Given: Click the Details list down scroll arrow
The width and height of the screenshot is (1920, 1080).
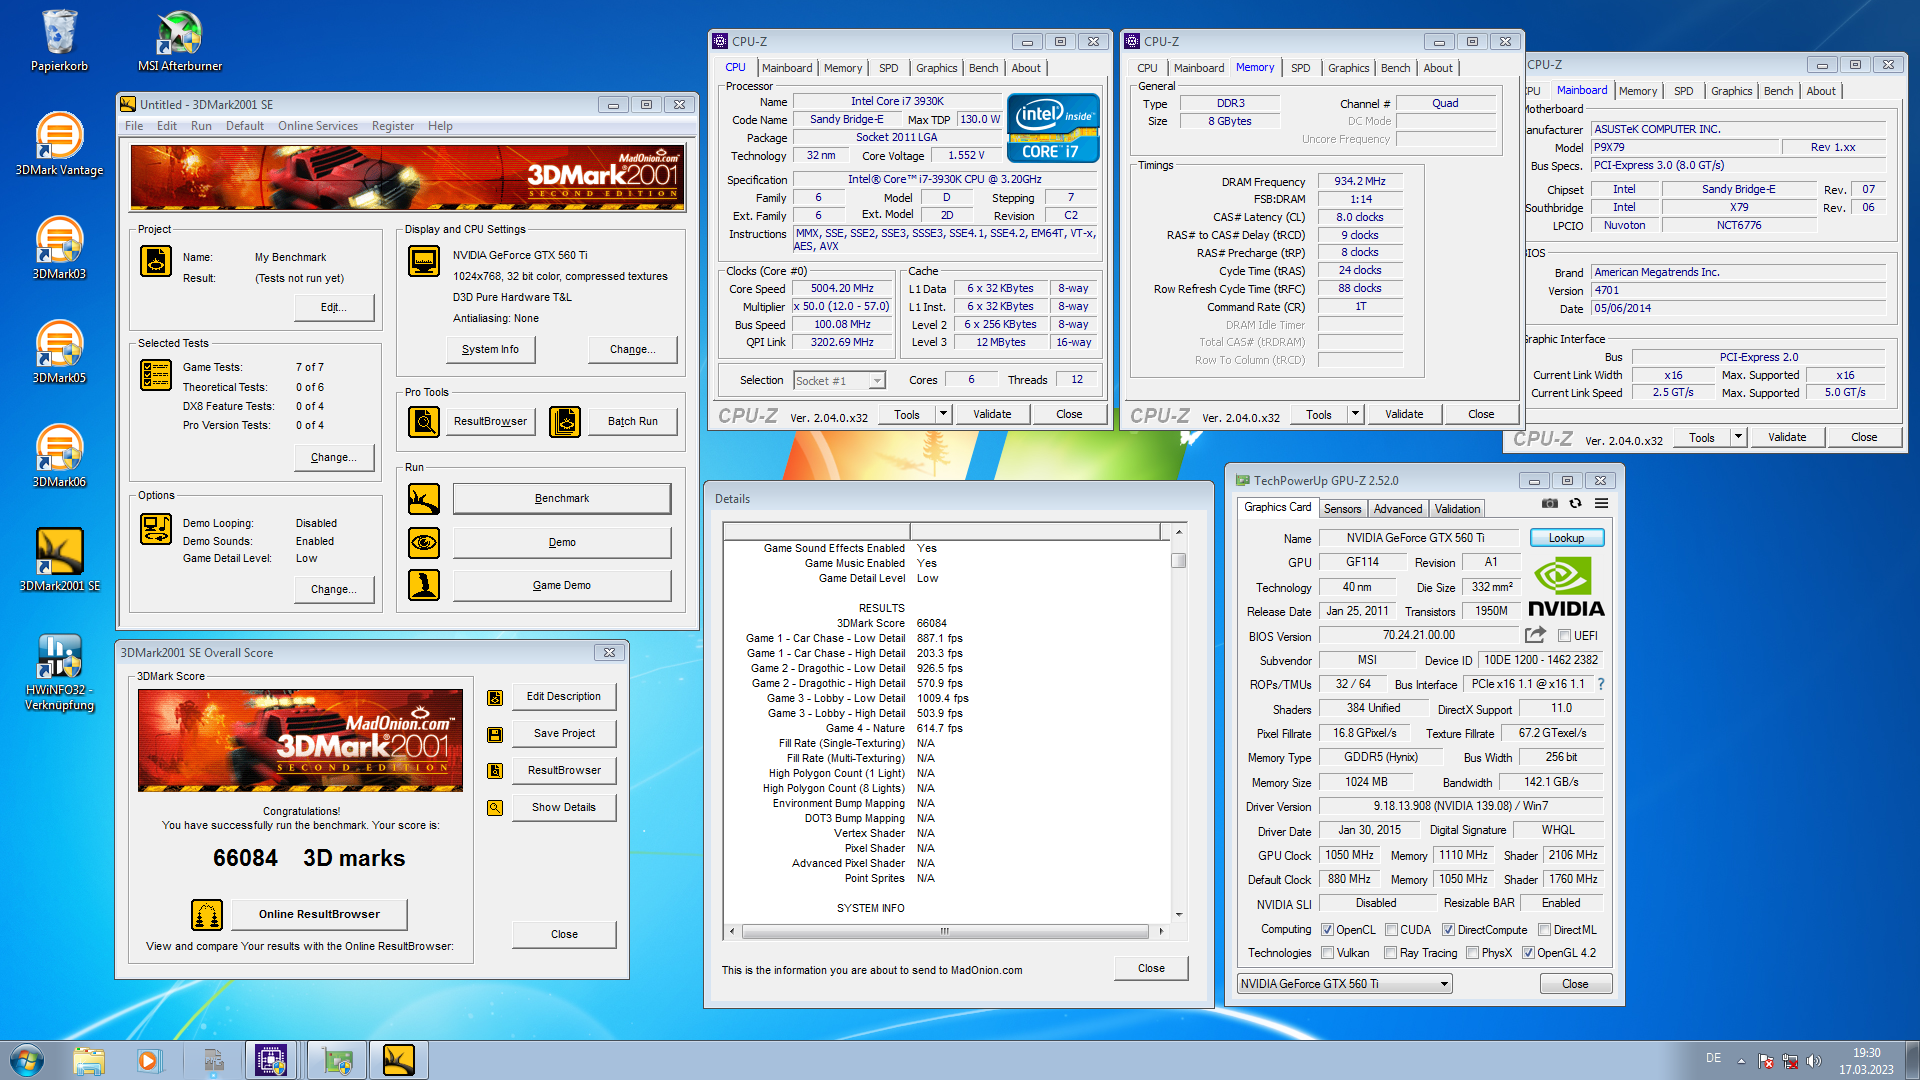Looking at the screenshot, I should coord(1179,915).
